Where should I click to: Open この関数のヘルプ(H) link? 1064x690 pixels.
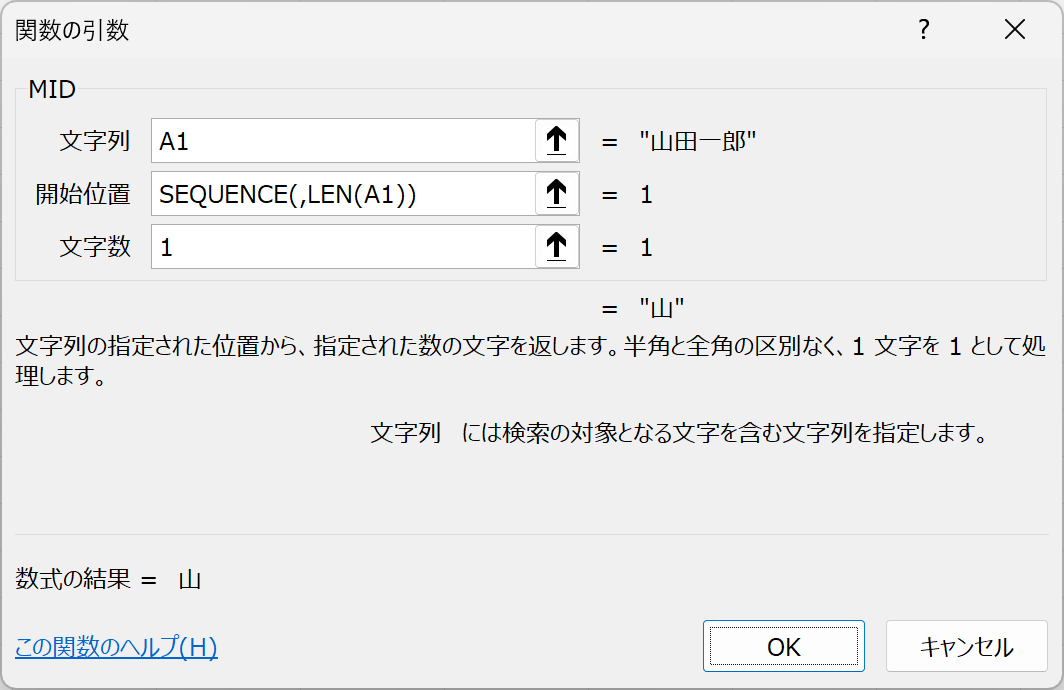coord(116,647)
